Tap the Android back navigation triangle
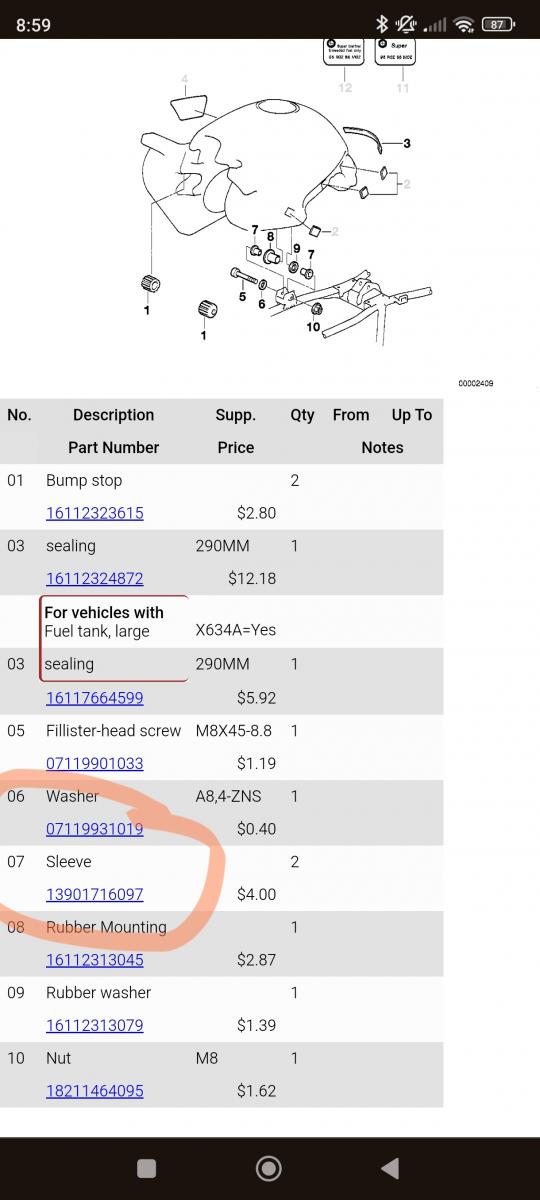This screenshot has height=1200, width=540. point(390,1168)
